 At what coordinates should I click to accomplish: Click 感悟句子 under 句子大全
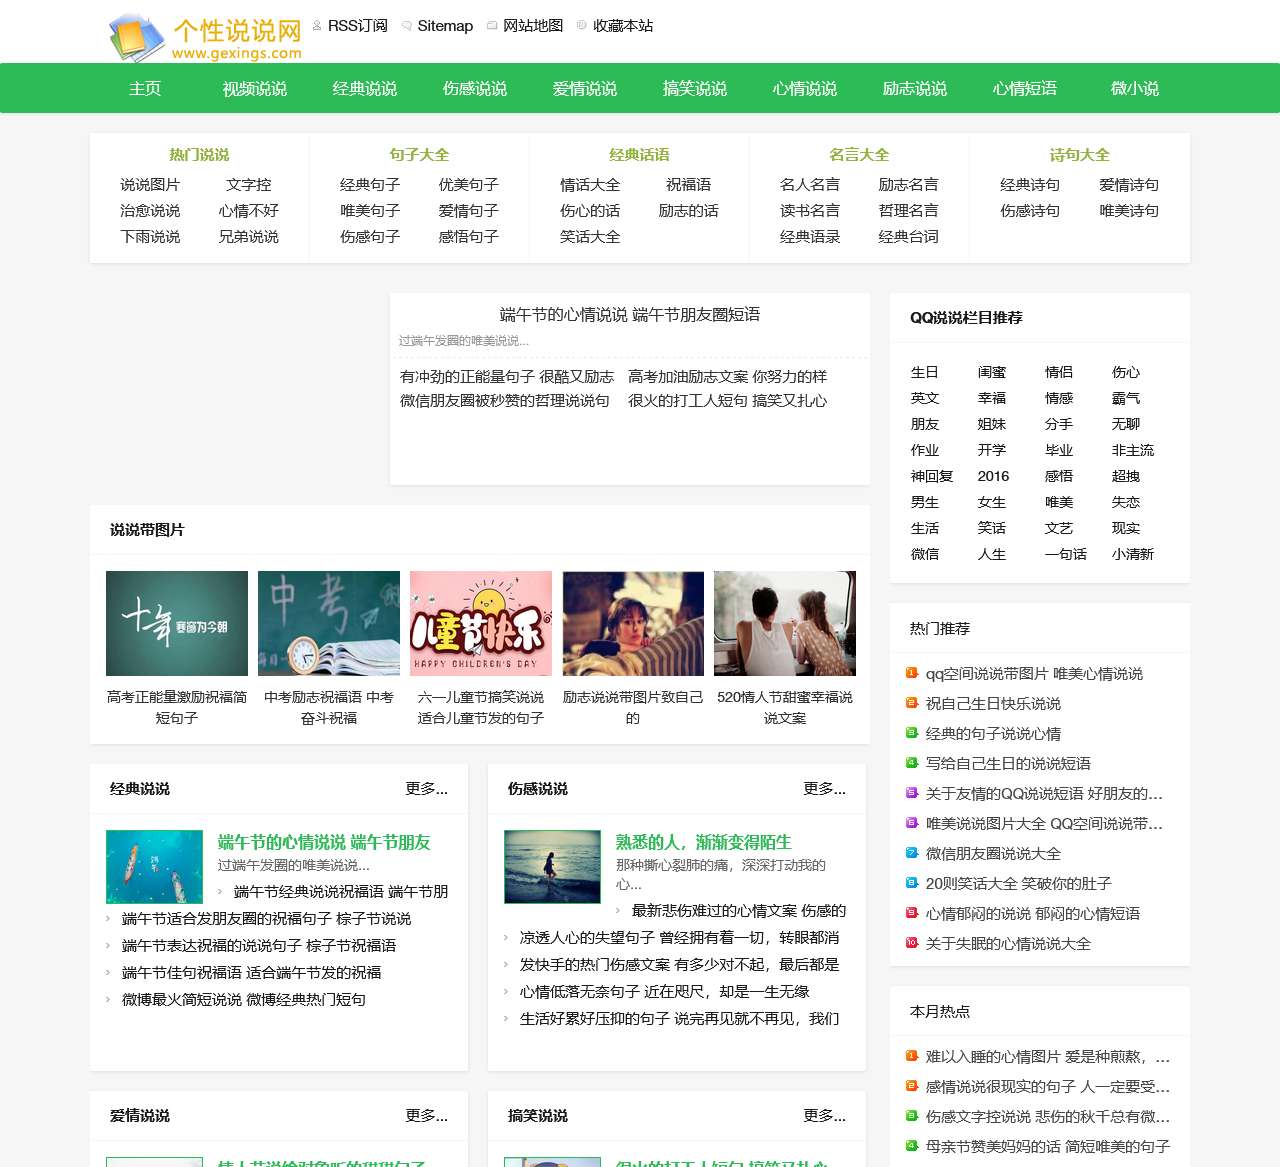click(x=469, y=237)
